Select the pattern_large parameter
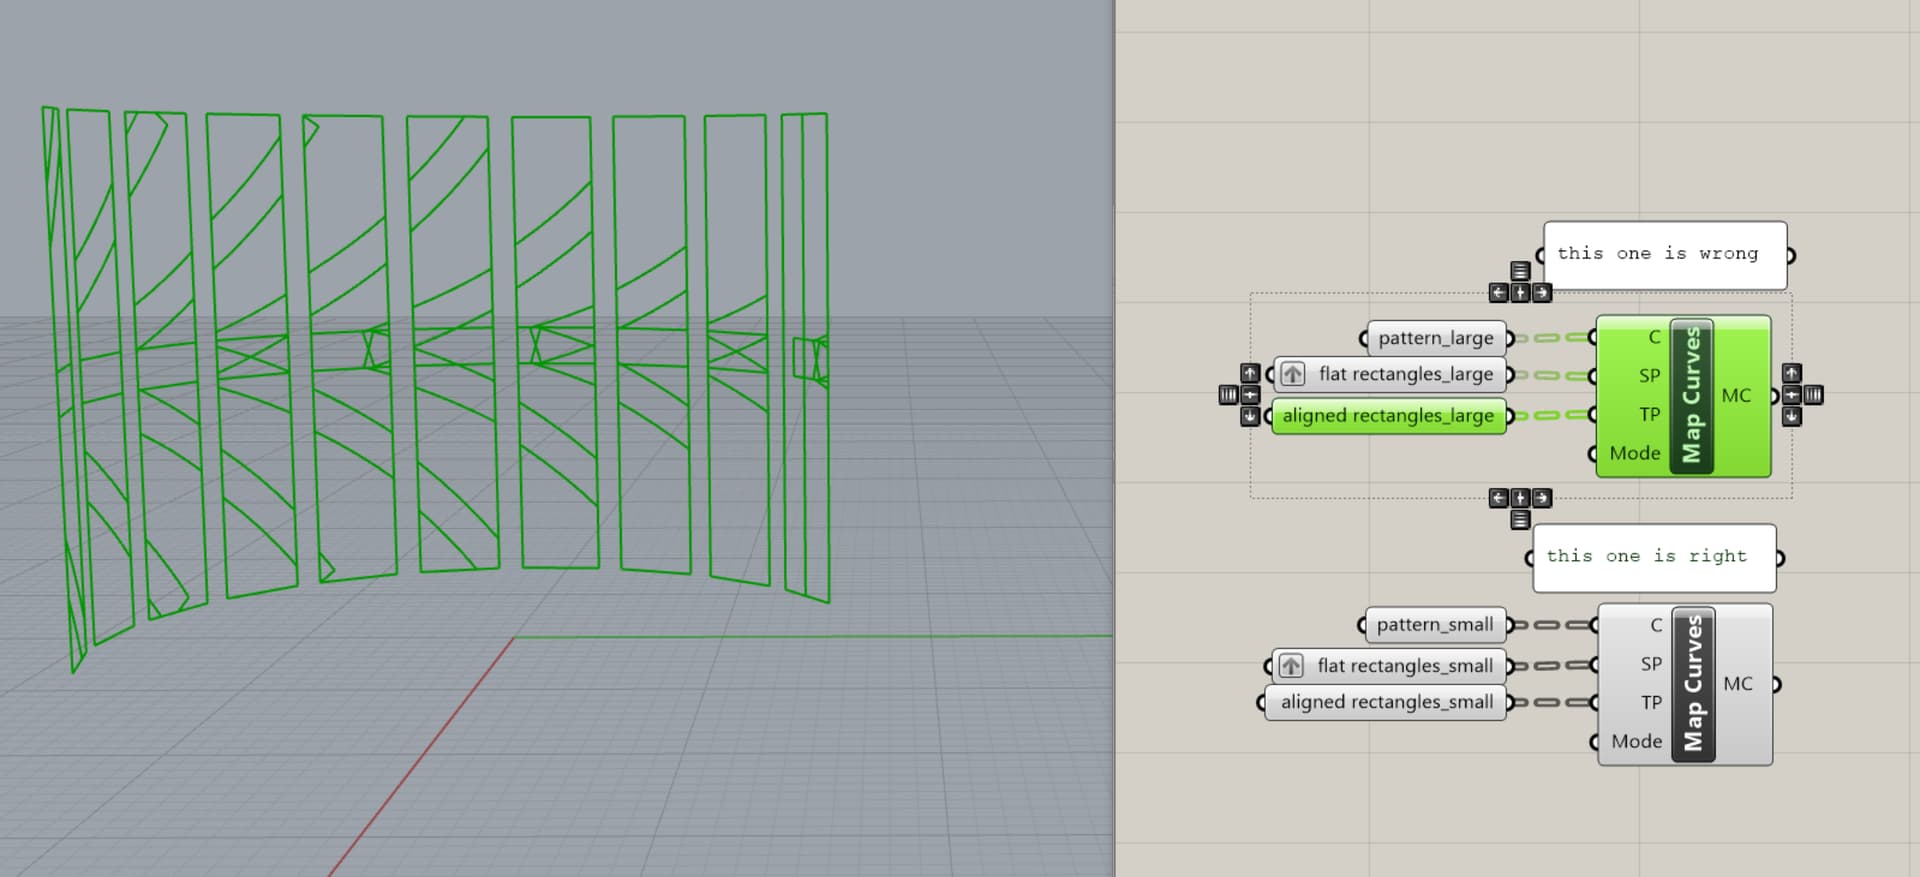This screenshot has width=1920, height=877. pyautogui.click(x=1435, y=338)
